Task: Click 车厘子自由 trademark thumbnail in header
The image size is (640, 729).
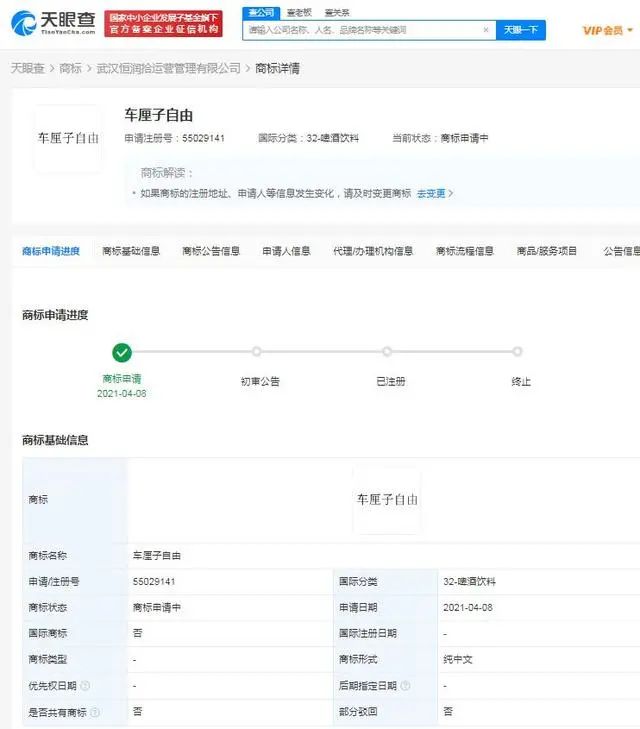Action: [69, 138]
